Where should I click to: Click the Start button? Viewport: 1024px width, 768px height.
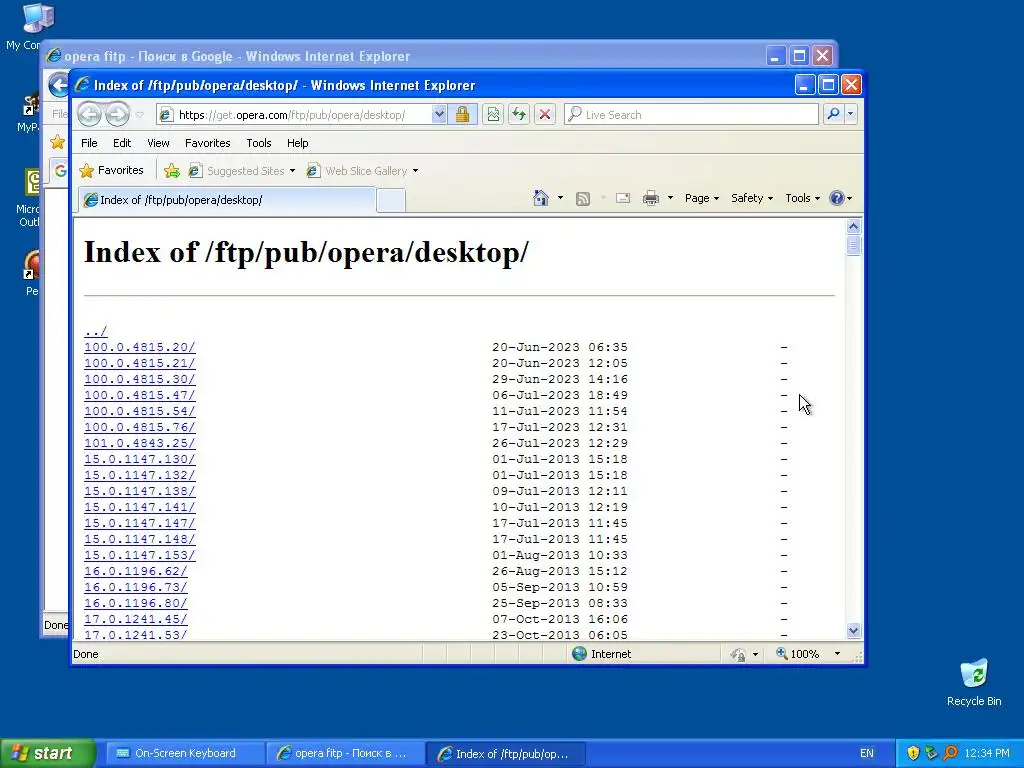coord(48,753)
